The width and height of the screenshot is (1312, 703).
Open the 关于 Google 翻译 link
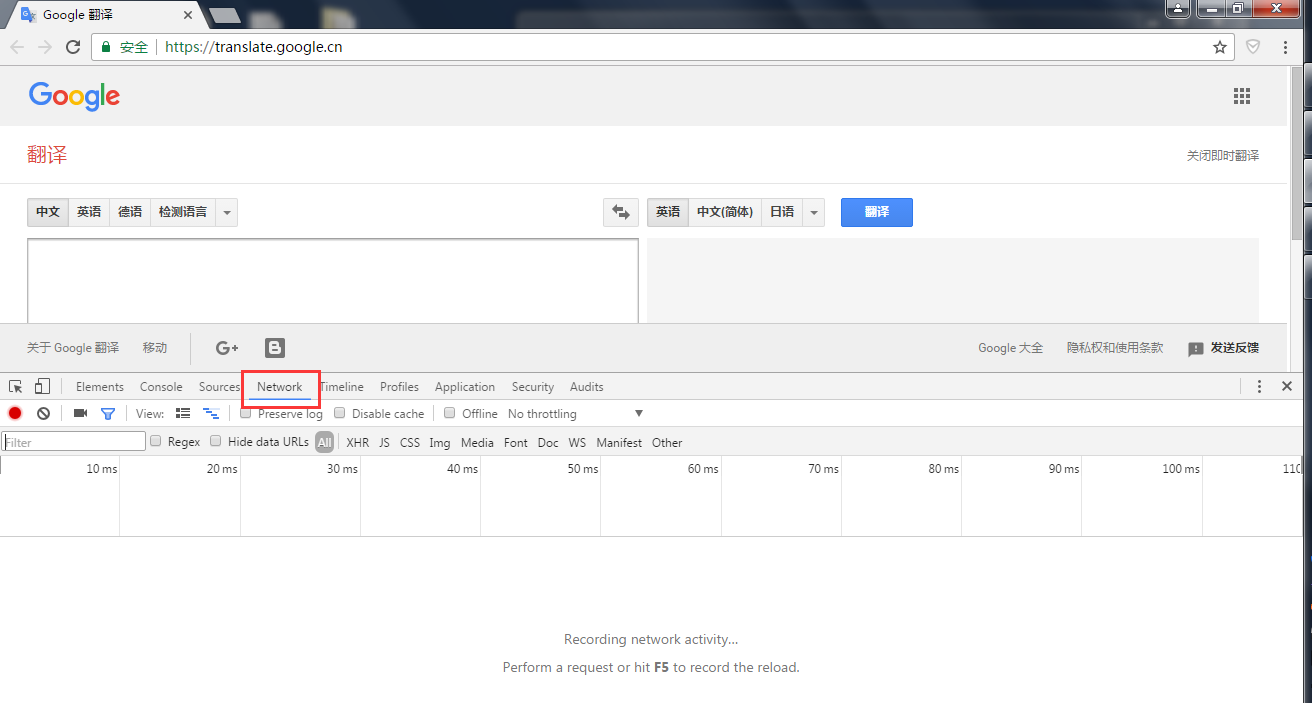point(73,348)
